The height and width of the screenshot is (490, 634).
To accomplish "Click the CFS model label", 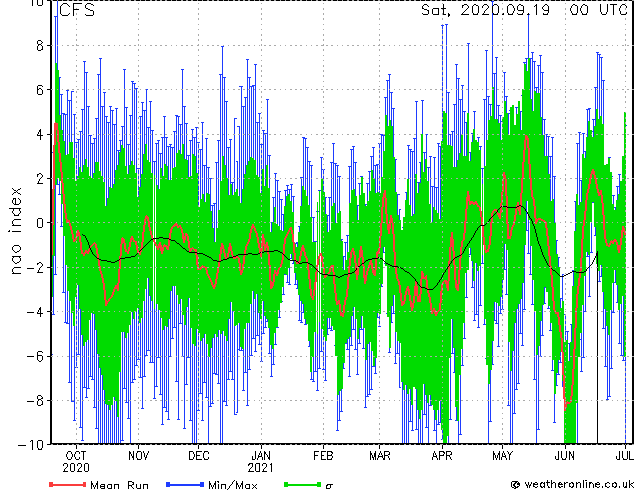I will [77, 10].
